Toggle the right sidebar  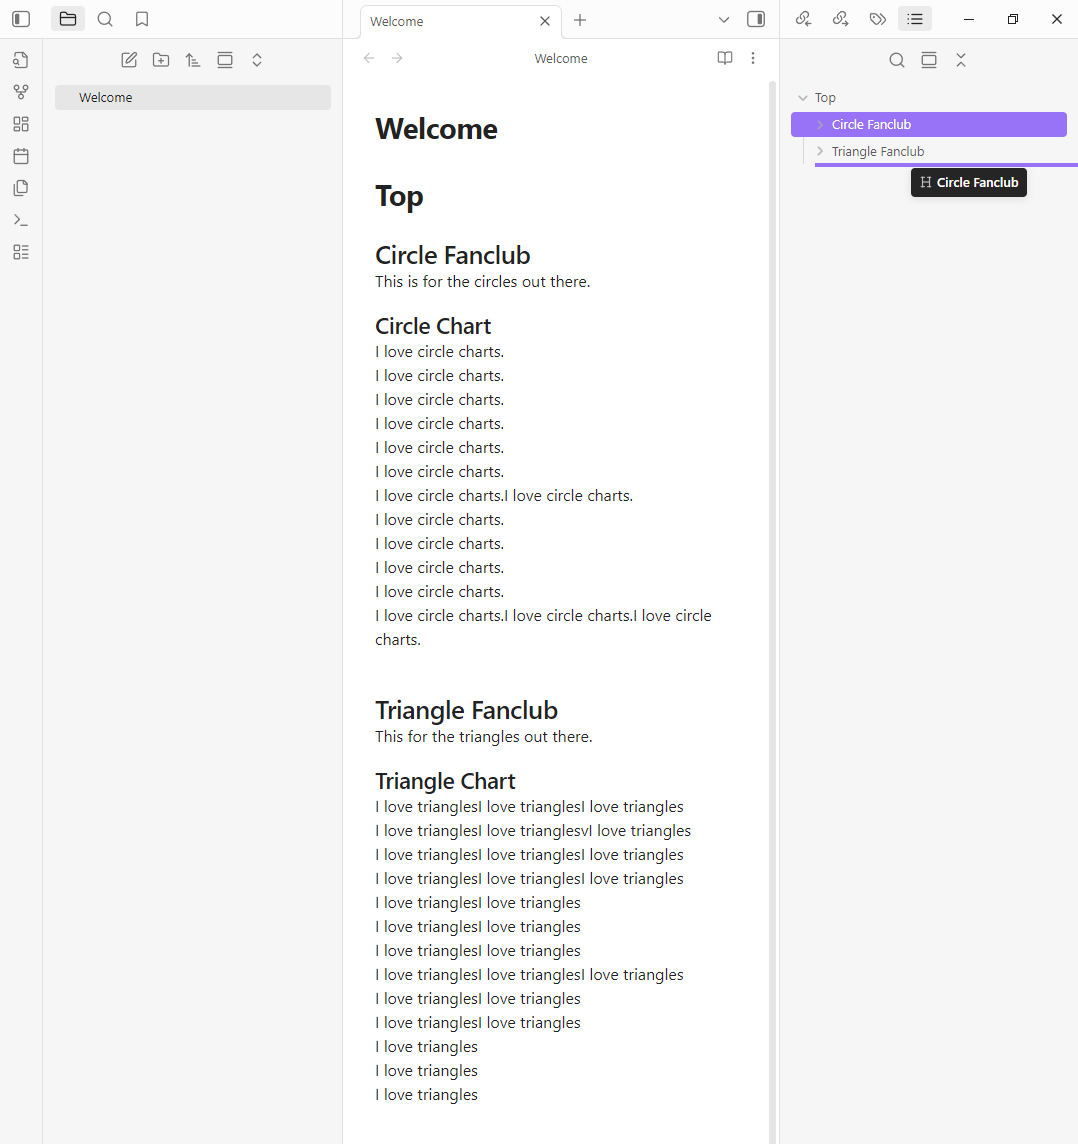[x=756, y=19]
